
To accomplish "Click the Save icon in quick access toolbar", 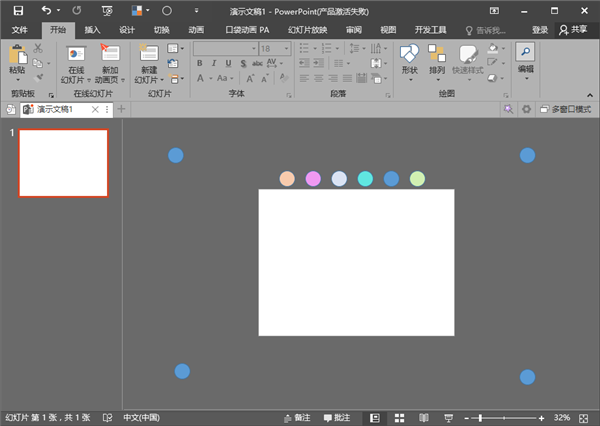I will click(x=18, y=11).
